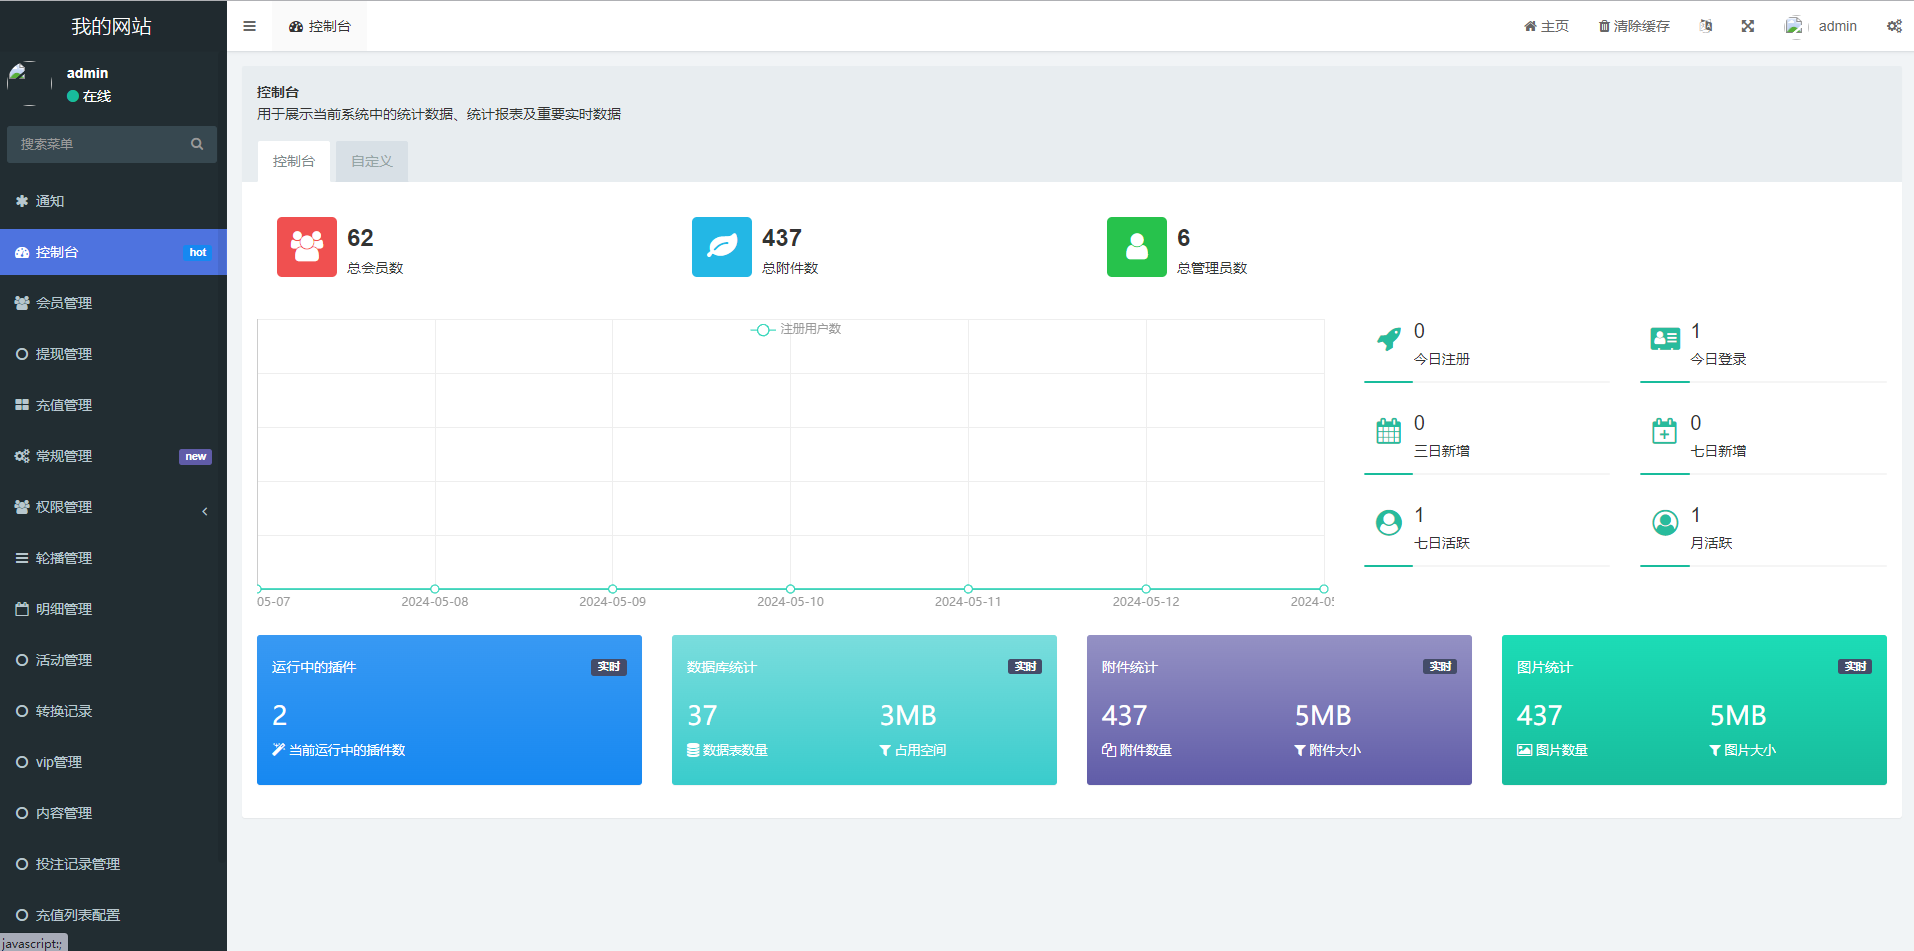Screen dimensions: 1914x951
Task: Click the 清除缓存 button
Action: click(1634, 26)
